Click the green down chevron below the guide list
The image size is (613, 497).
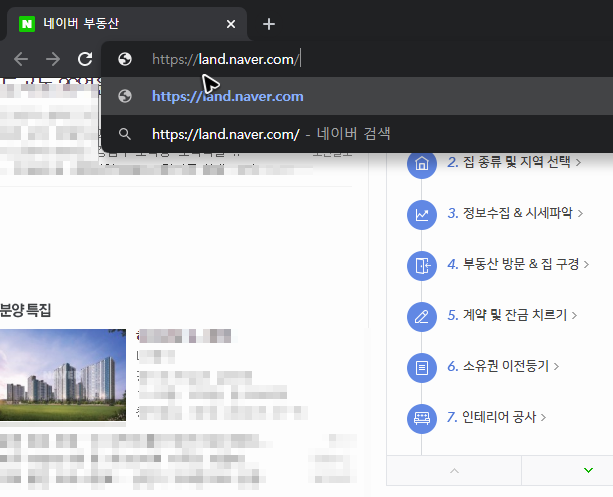point(588,470)
